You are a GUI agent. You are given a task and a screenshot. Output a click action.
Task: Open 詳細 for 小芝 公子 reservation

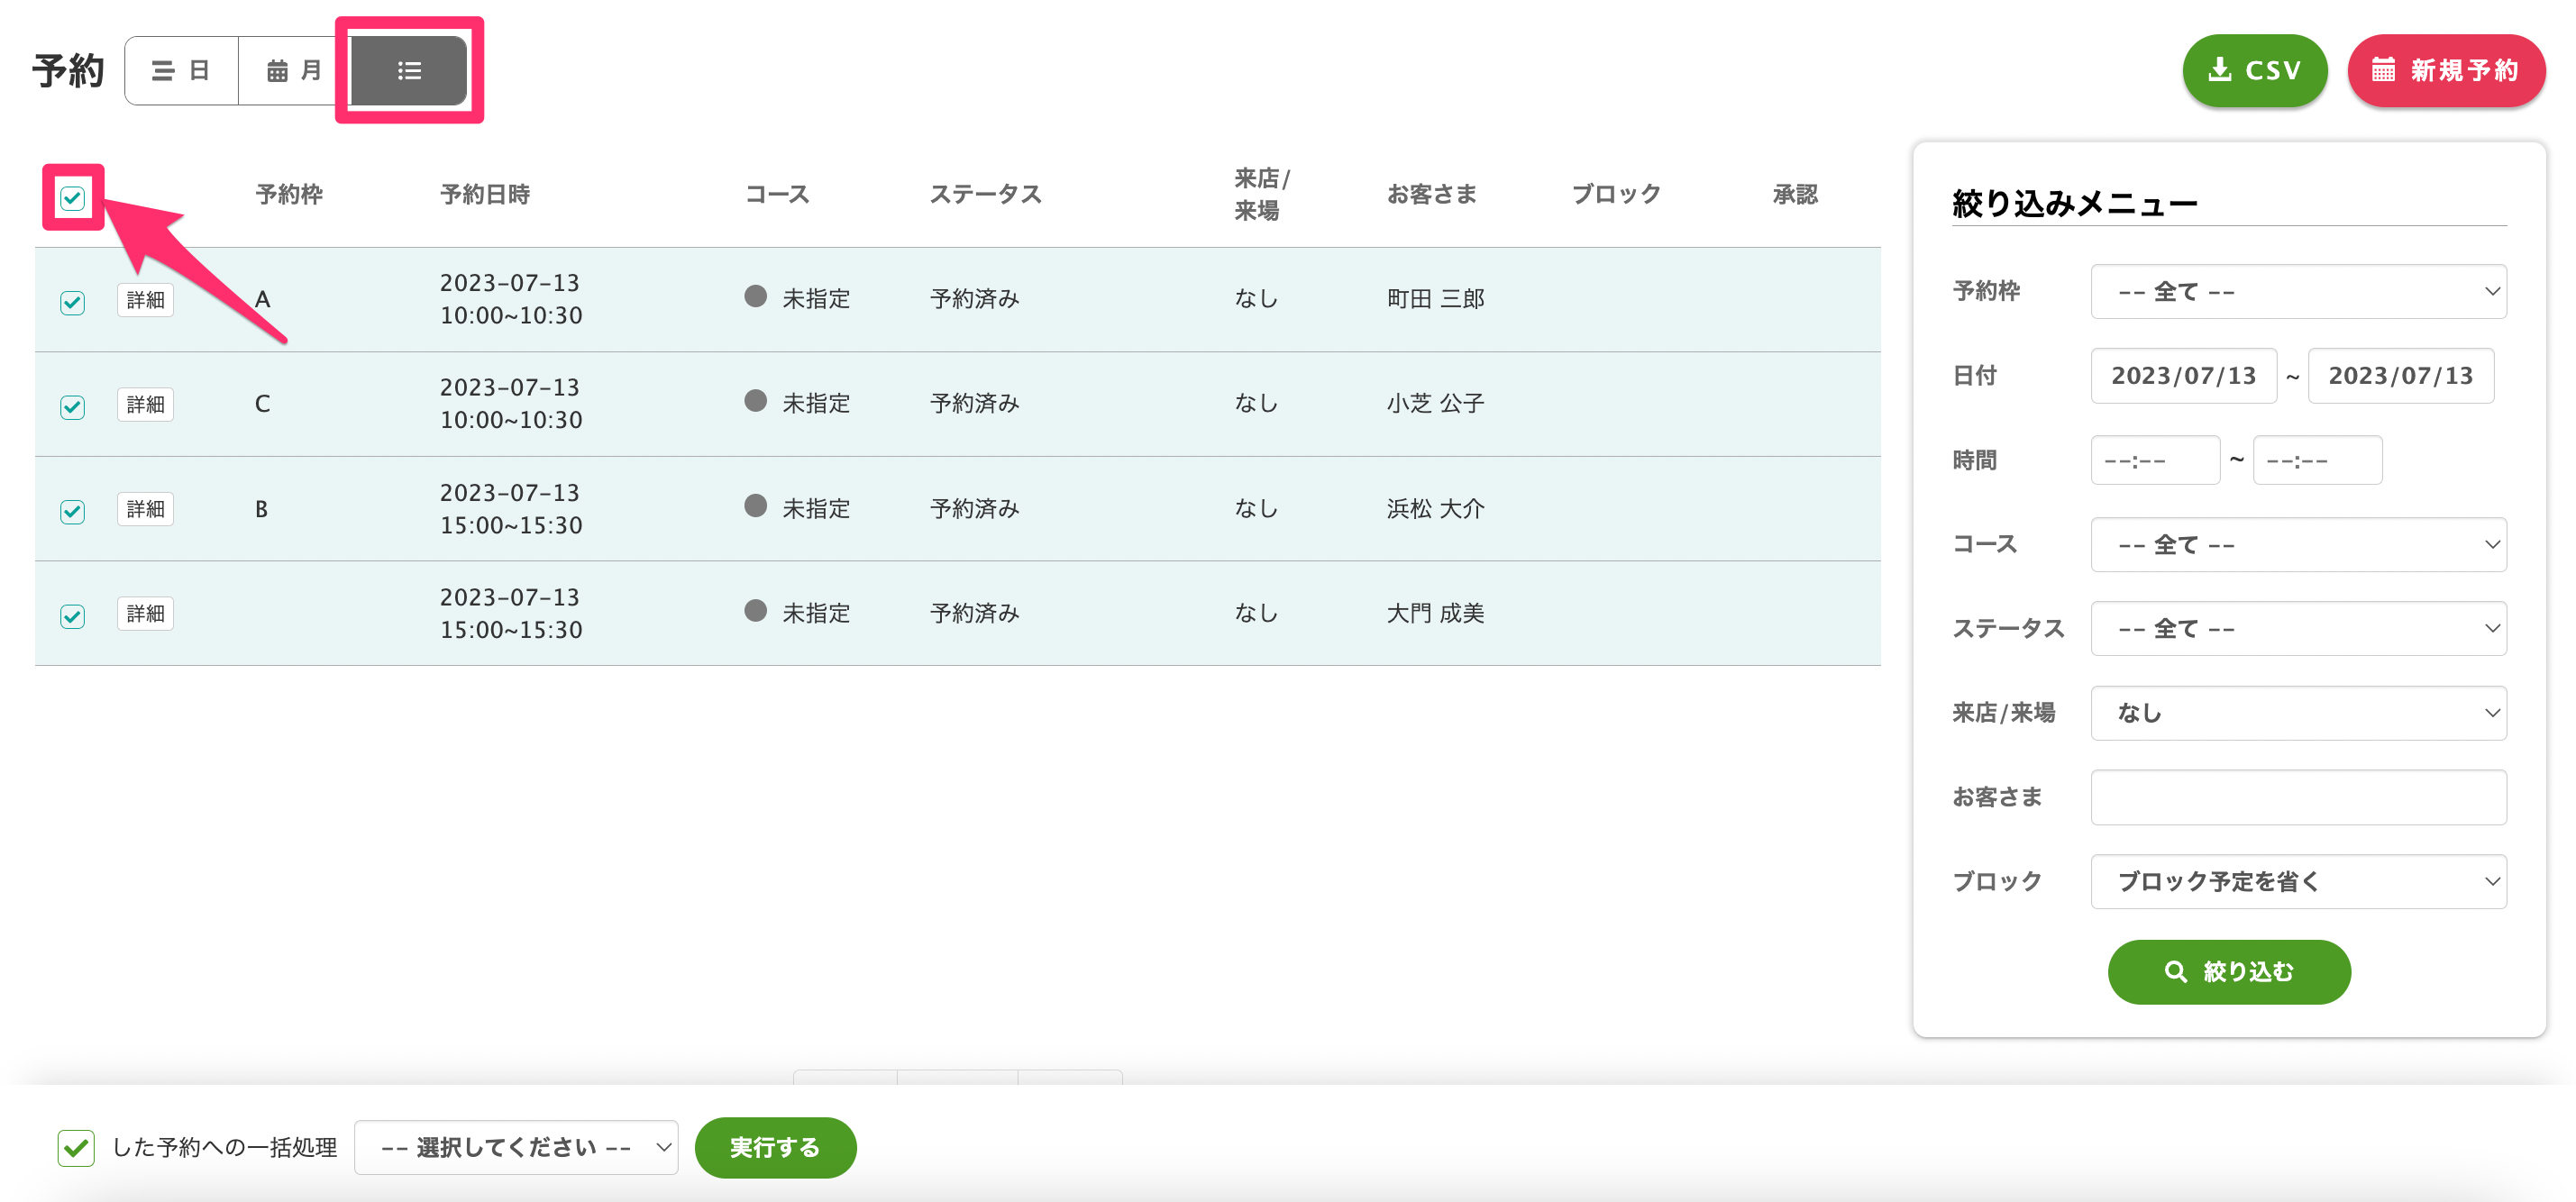tap(145, 404)
